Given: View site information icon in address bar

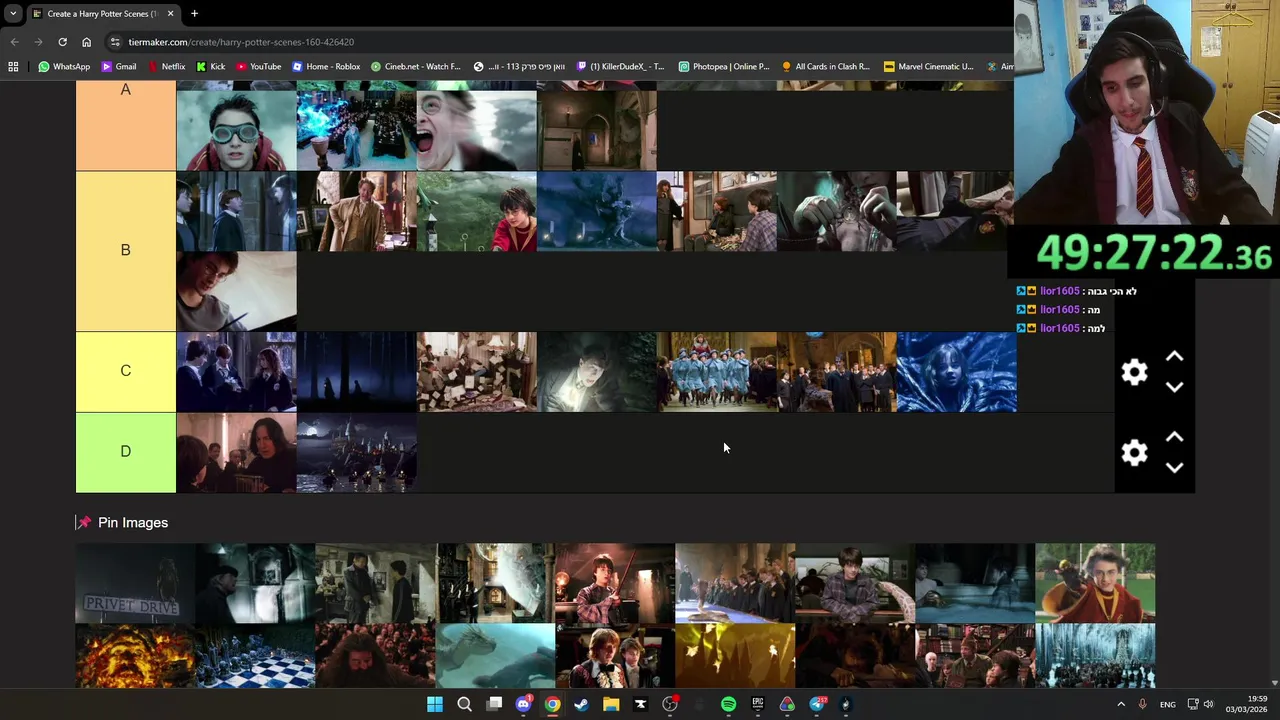Looking at the screenshot, I should [x=116, y=42].
